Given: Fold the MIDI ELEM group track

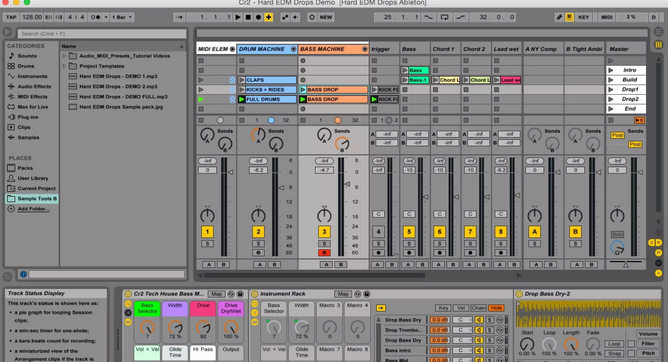Looking at the screenshot, I should (x=232, y=49).
